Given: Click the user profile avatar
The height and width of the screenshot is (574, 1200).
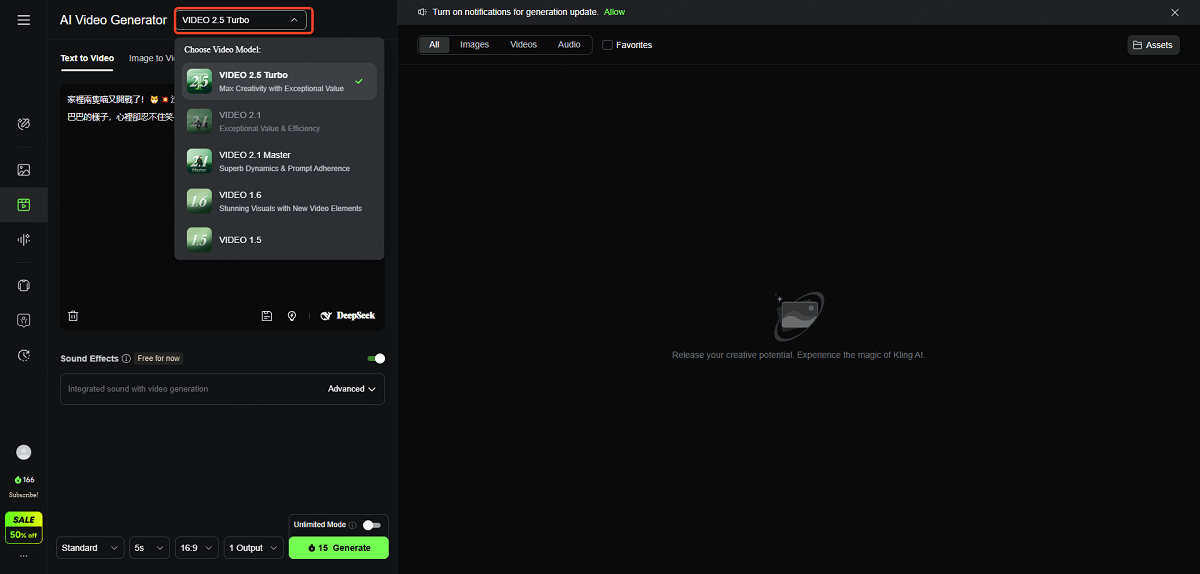Looking at the screenshot, I should coord(24,452).
